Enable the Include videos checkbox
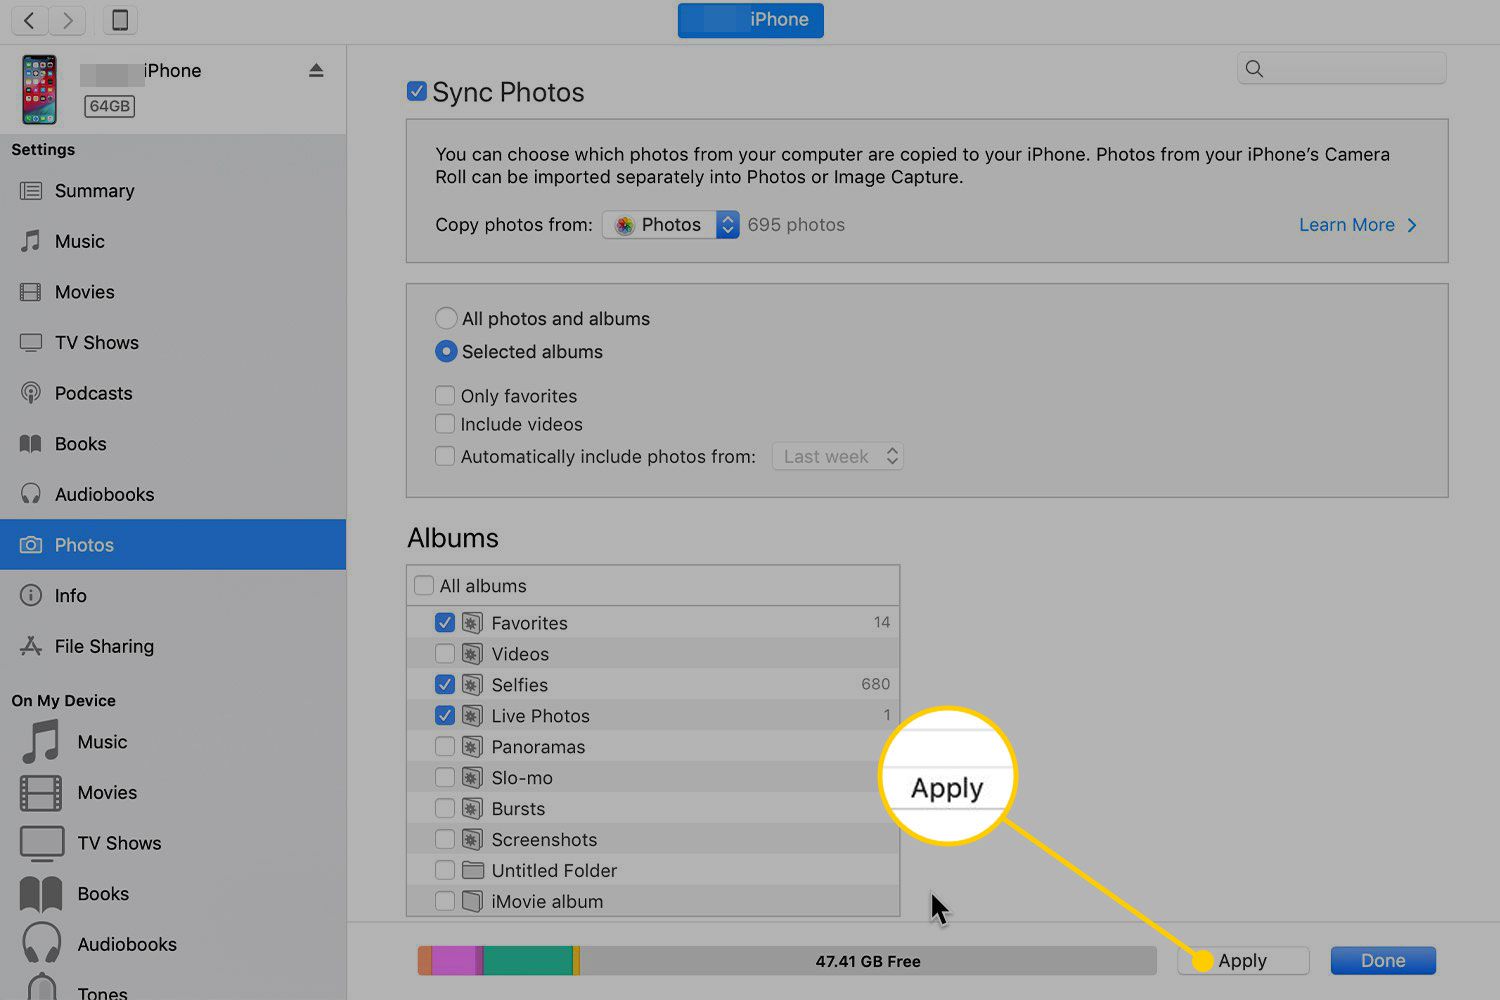This screenshot has width=1500, height=1000. [x=445, y=424]
